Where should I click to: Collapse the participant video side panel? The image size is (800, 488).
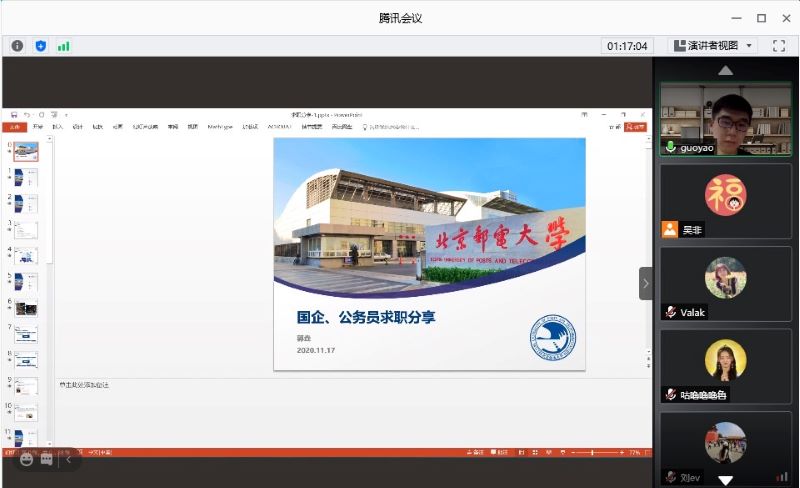(x=645, y=283)
